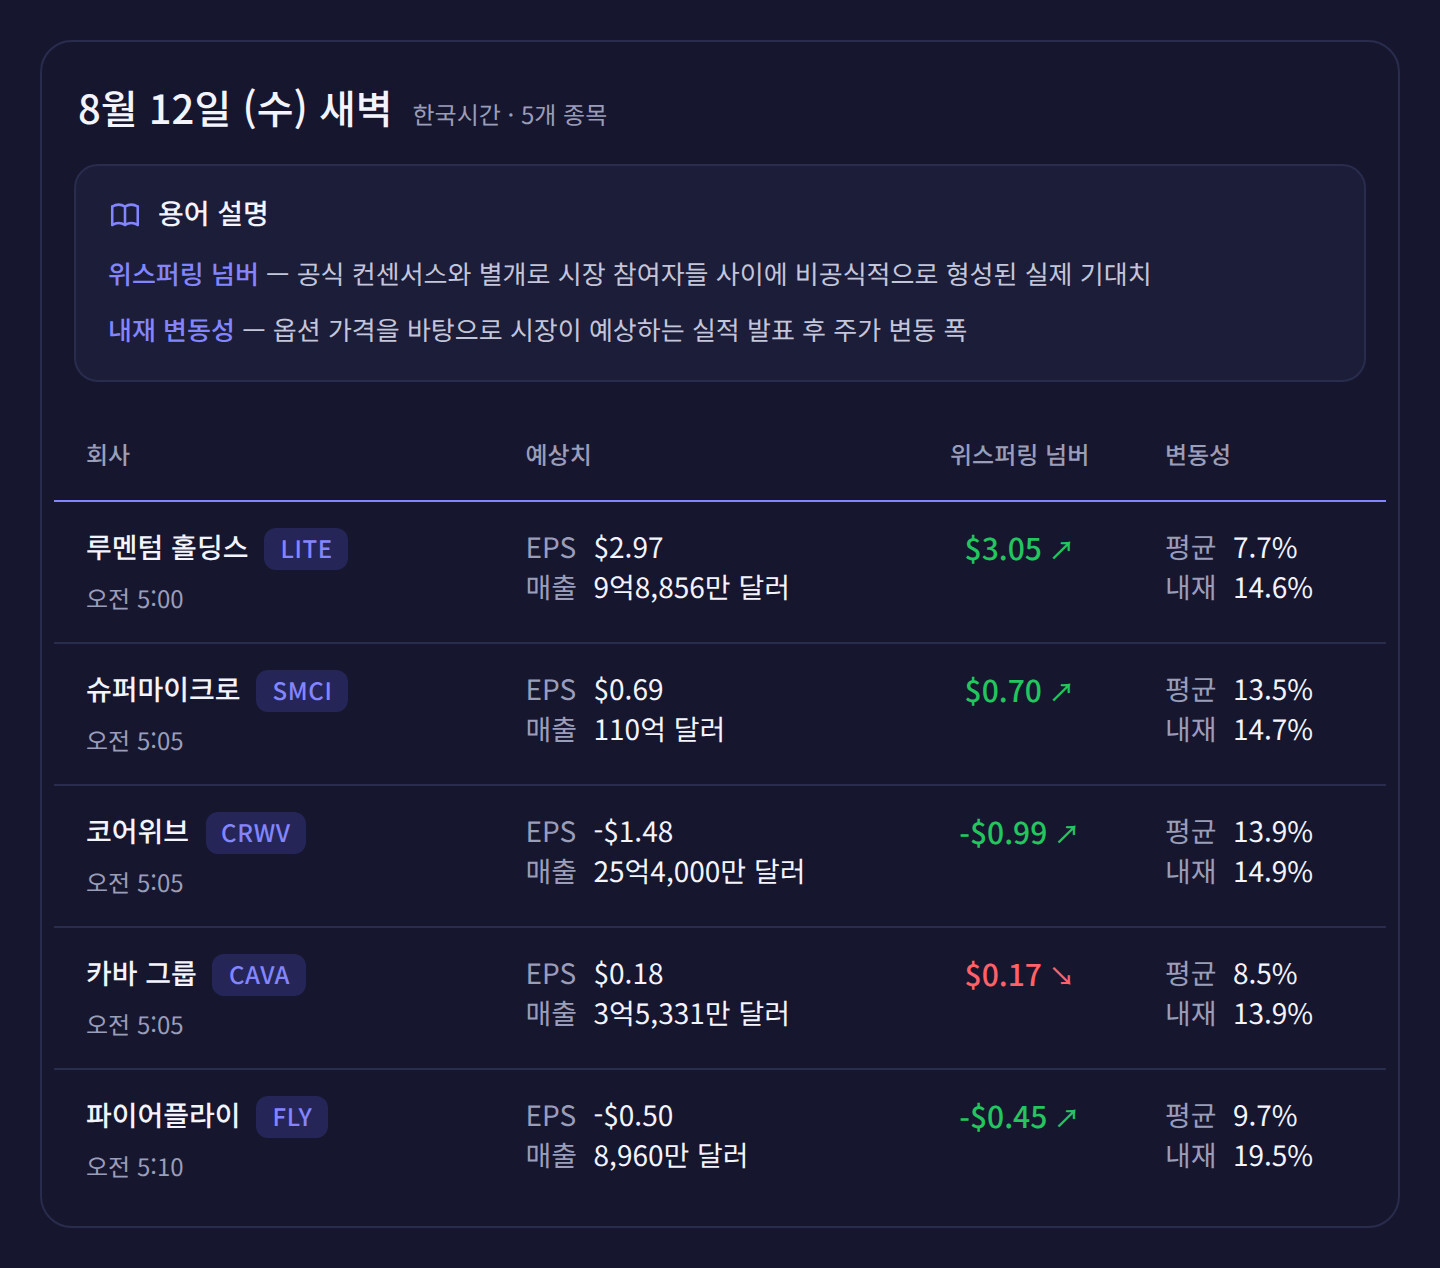The height and width of the screenshot is (1268, 1440).
Task: Click the 변동성 column header
Action: pos(1197,455)
